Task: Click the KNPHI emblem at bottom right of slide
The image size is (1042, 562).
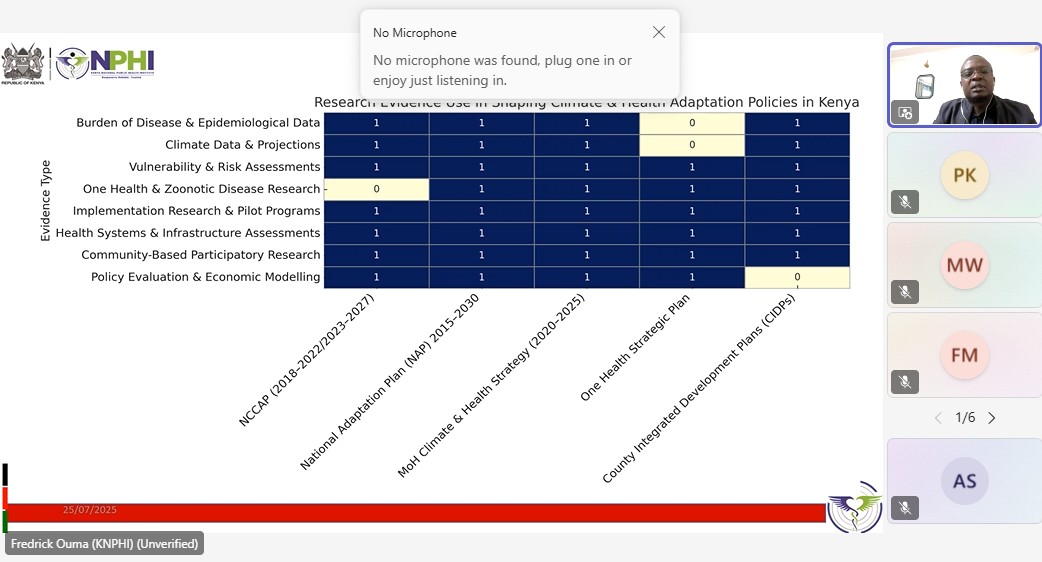Action: [x=854, y=507]
